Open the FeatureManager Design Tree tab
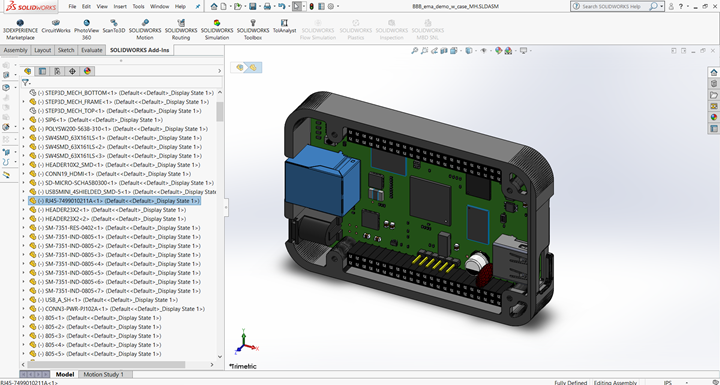Screen dimensions: 720x385 point(28,71)
